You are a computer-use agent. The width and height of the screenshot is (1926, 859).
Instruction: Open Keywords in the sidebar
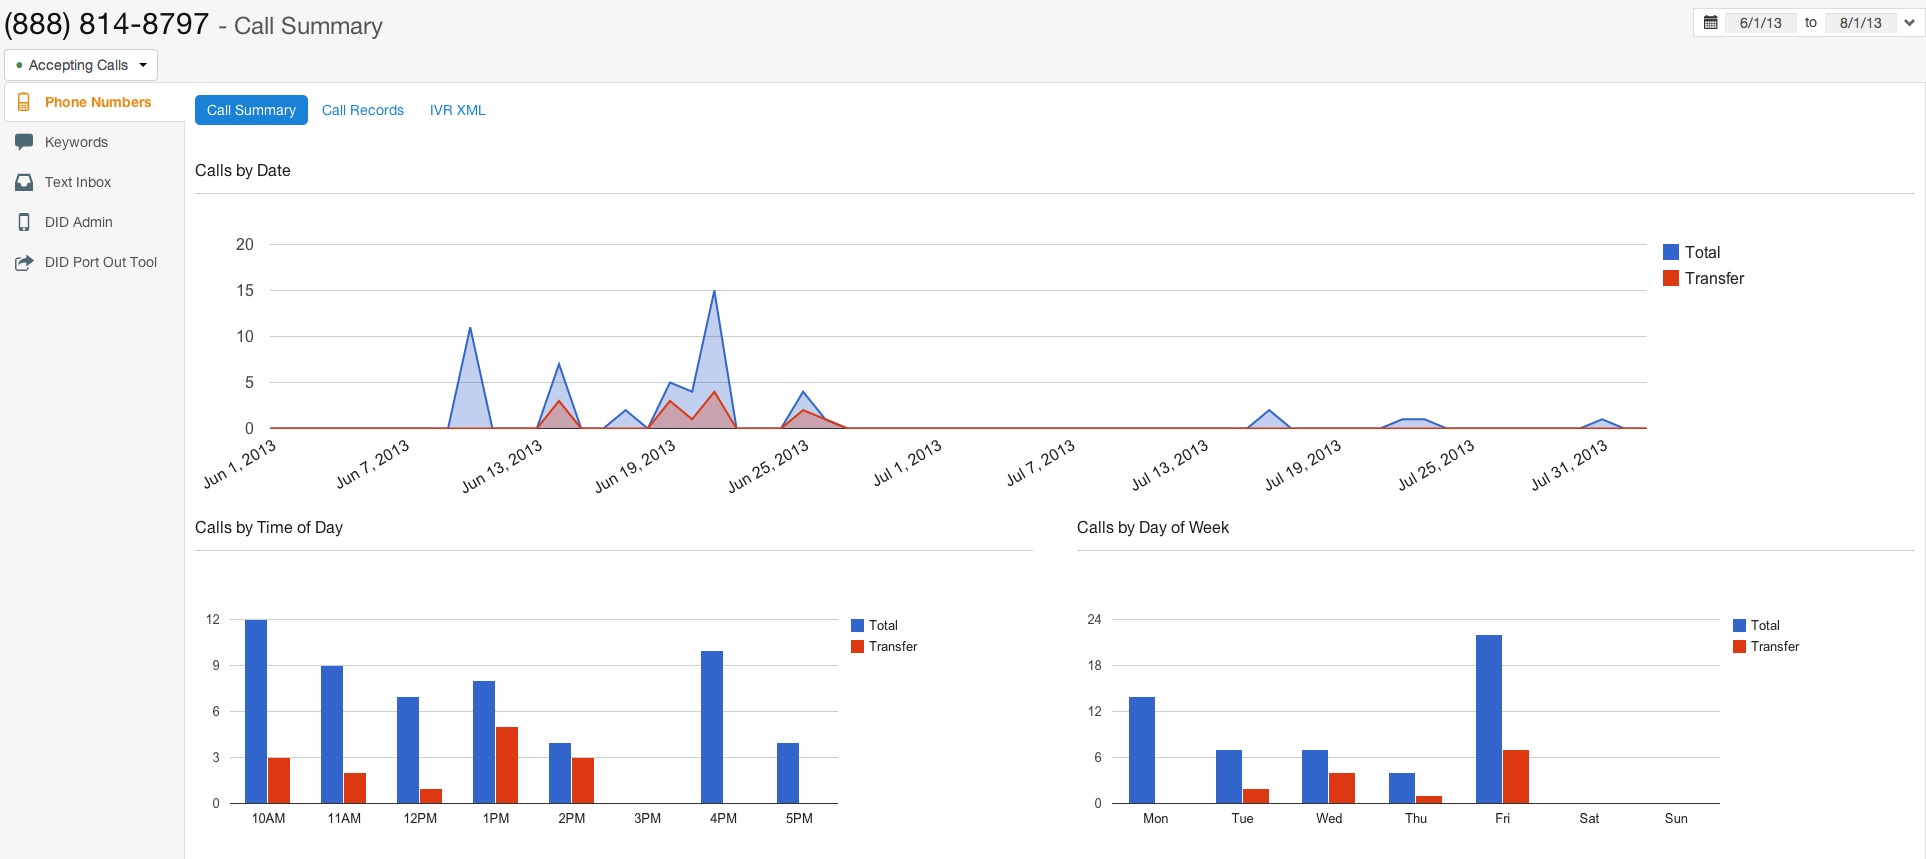76,142
